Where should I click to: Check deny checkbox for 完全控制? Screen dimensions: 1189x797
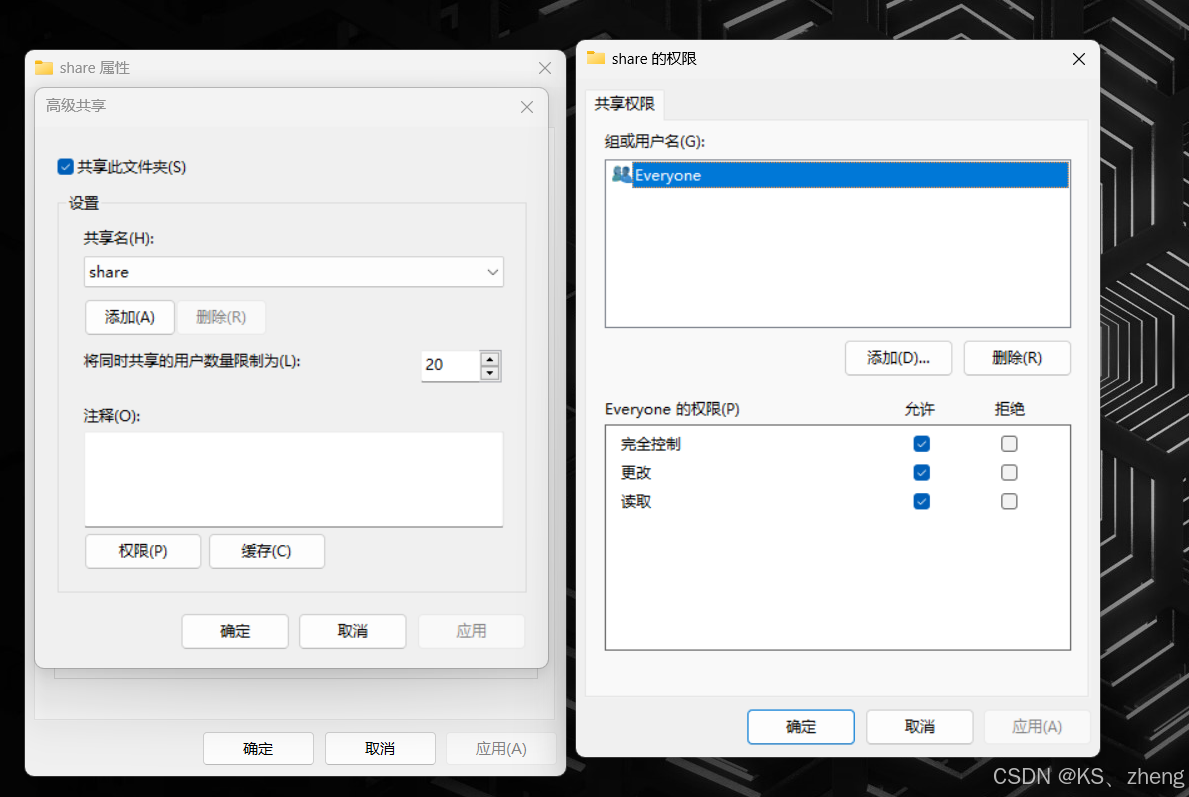point(1009,444)
